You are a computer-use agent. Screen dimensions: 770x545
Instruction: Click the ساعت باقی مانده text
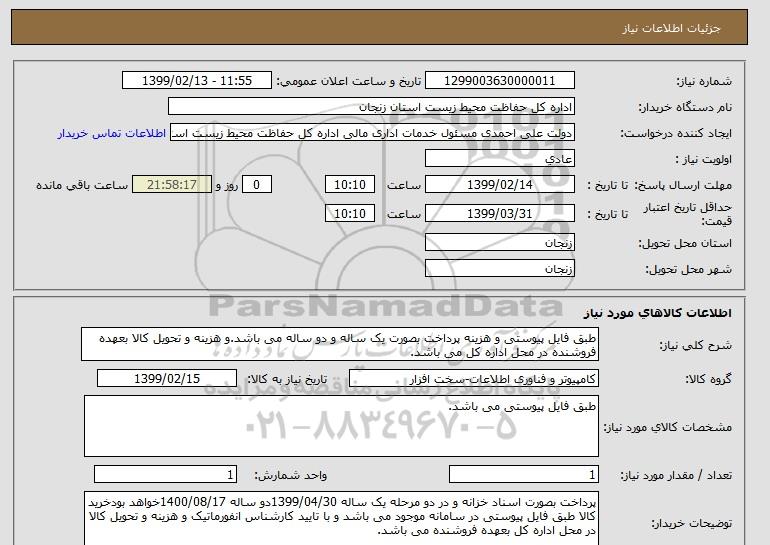pyautogui.click(x=82, y=185)
